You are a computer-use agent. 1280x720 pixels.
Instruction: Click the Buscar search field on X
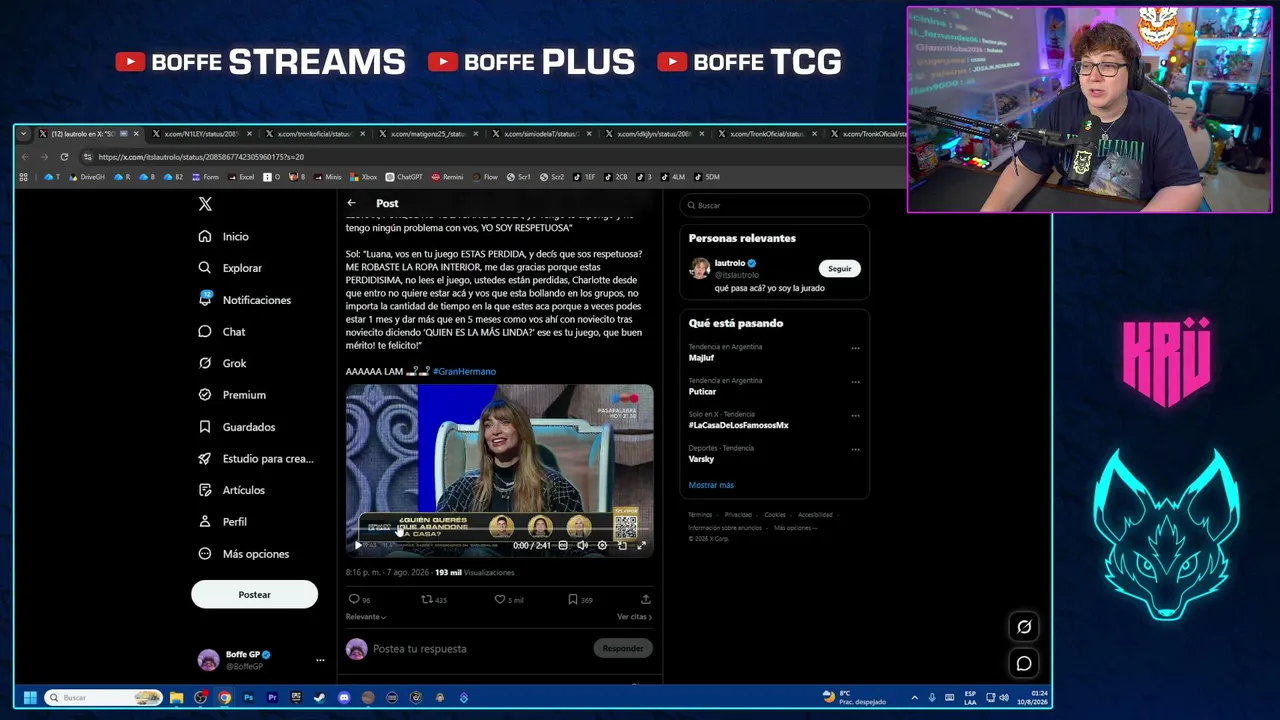click(774, 205)
